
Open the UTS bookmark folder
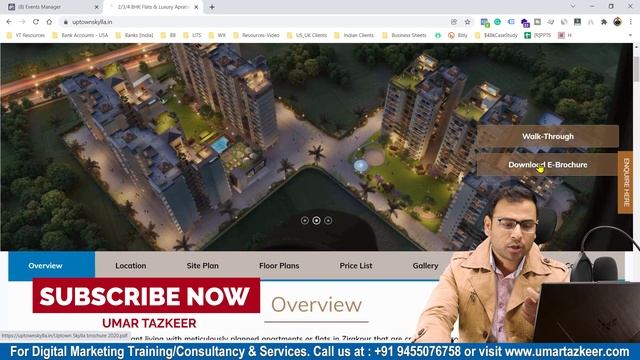(x=192, y=36)
